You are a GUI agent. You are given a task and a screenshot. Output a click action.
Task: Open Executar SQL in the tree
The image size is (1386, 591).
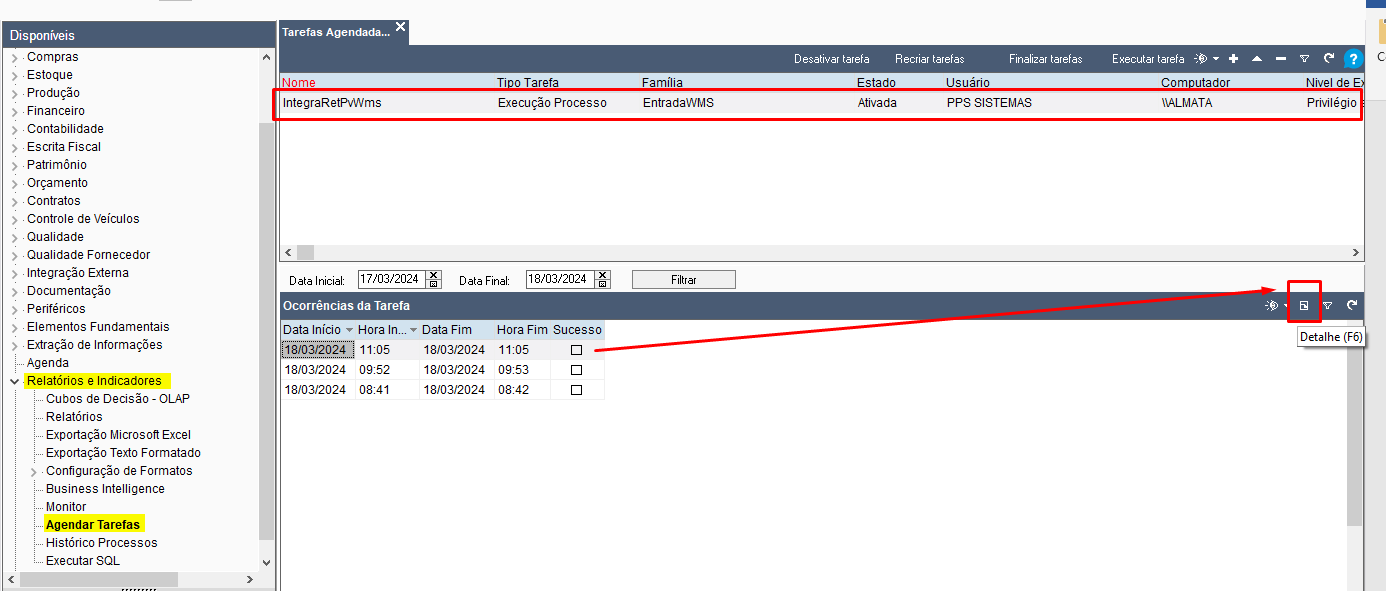[83, 561]
